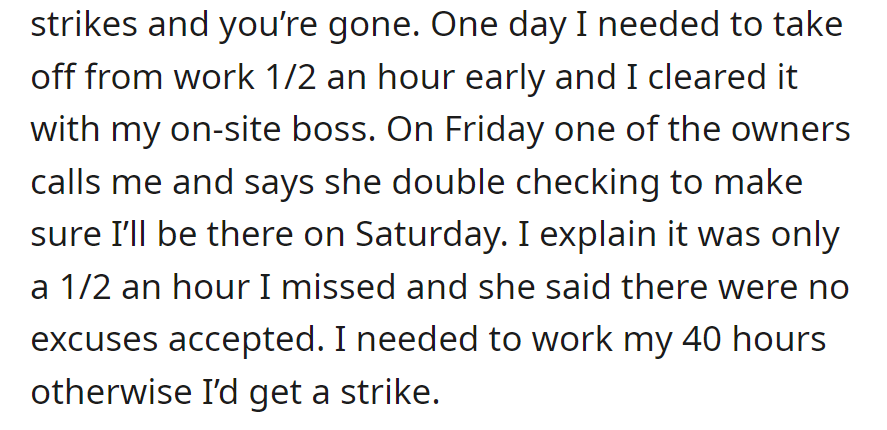Click the word "strikes" starting the paragraph
The width and height of the screenshot is (887, 430).
84,25
